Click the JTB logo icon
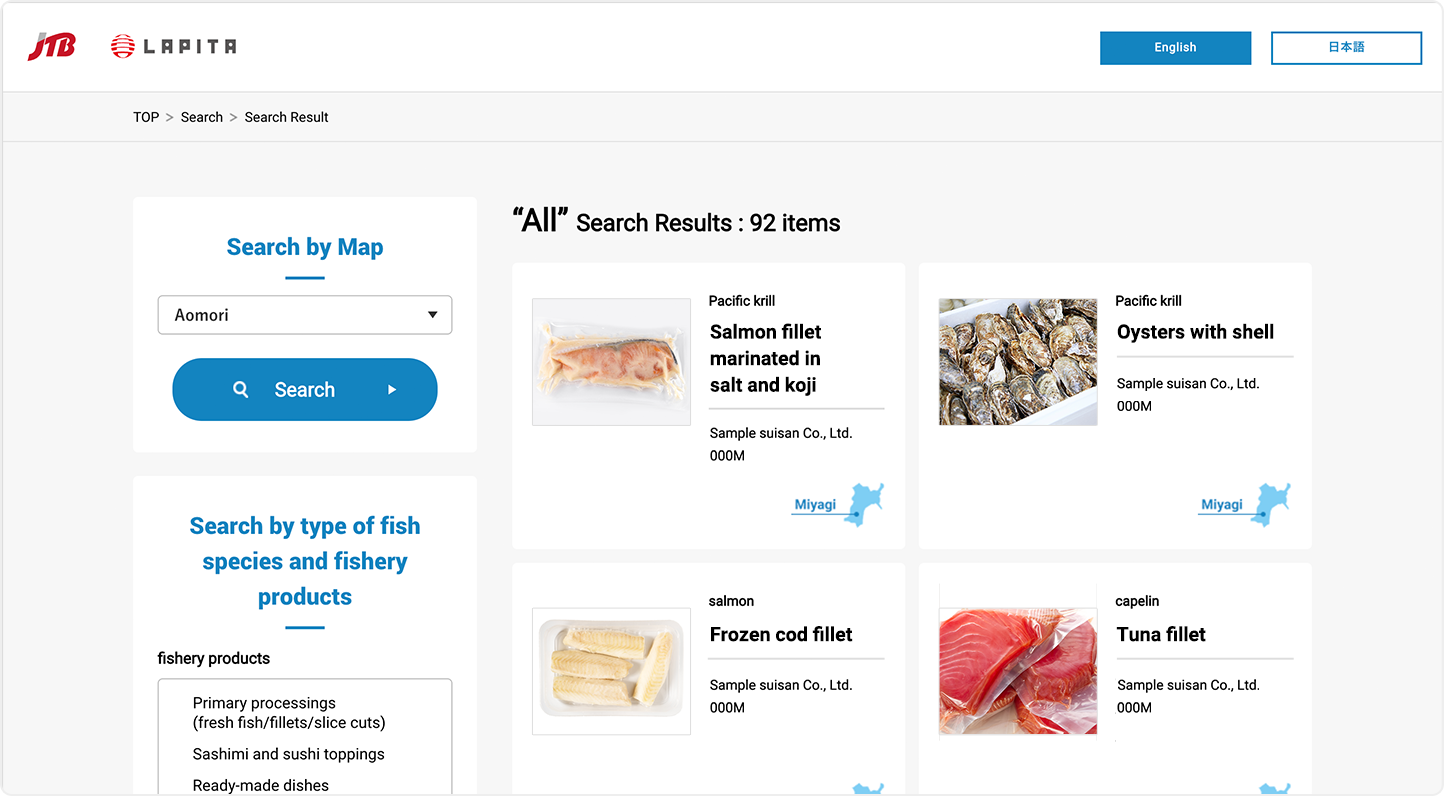The width and height of the screenshot is (1444, 796). point(51,46)
